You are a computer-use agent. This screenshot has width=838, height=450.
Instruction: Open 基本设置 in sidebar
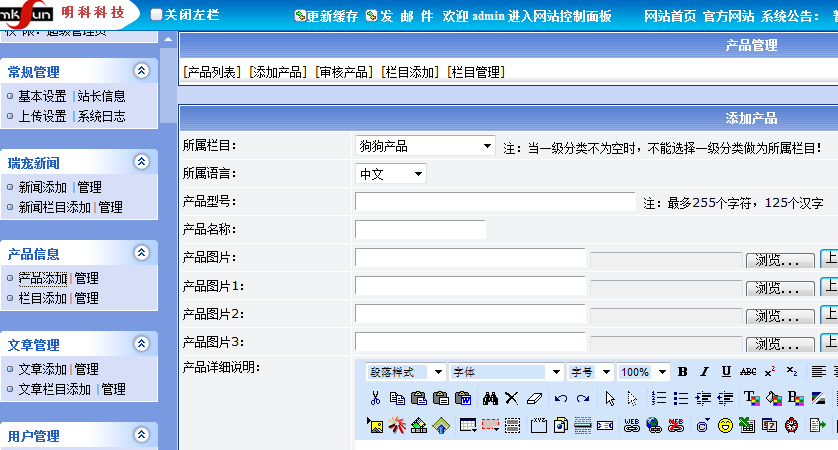(x=42, y=96)
